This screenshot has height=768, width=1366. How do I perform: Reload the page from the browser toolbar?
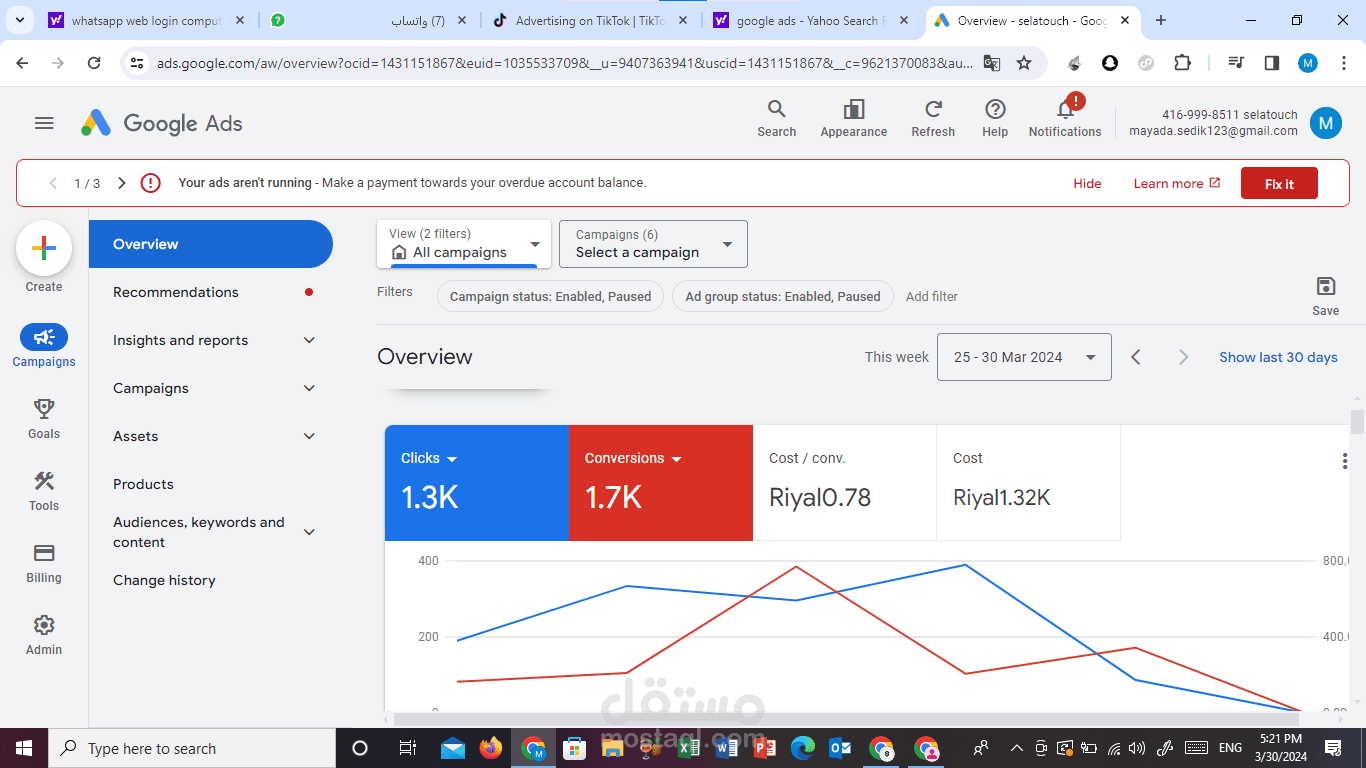pyautogui.click(x=94, y=63)
